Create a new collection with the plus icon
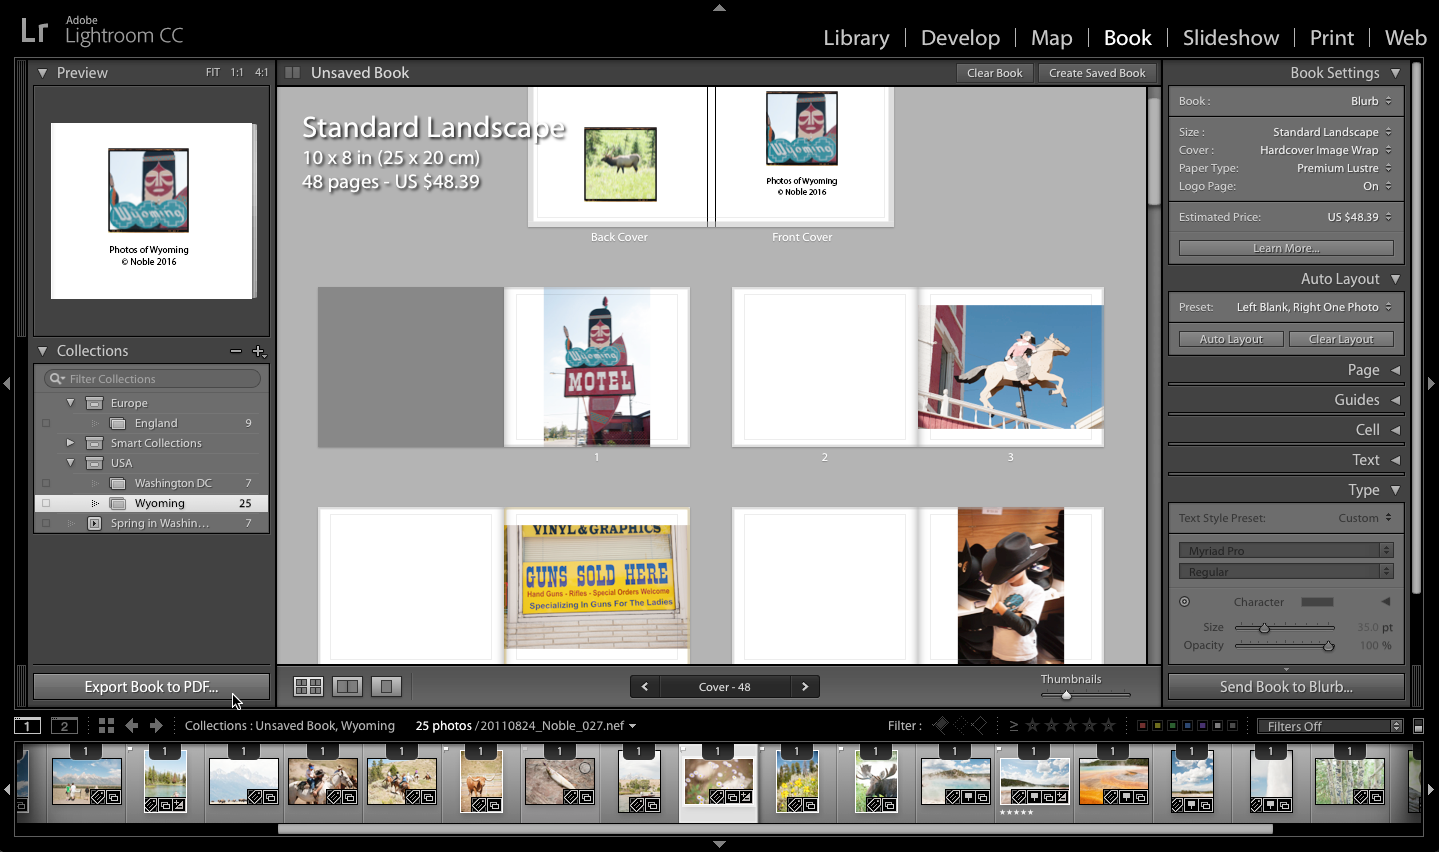The image size is (1439, 852). [x=259, y=351]
